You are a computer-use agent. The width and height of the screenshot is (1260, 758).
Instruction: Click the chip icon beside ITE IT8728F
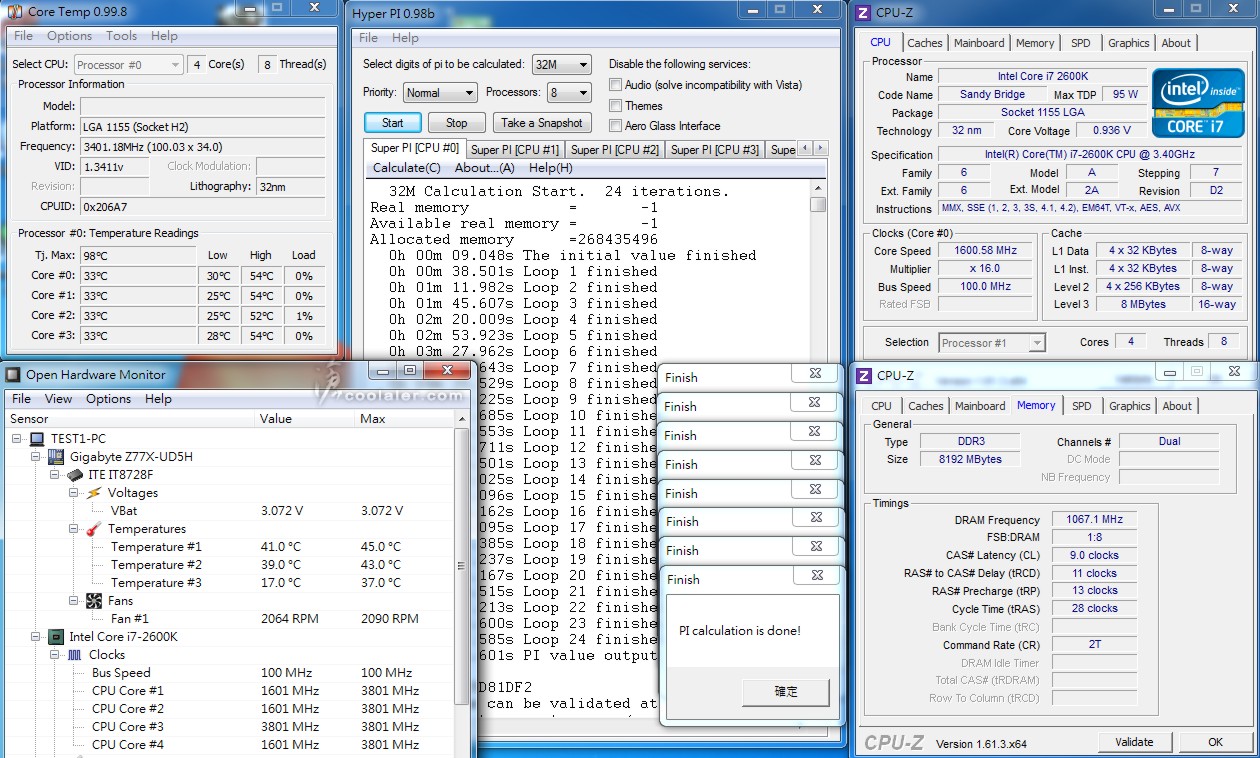(x=75, y=475)
